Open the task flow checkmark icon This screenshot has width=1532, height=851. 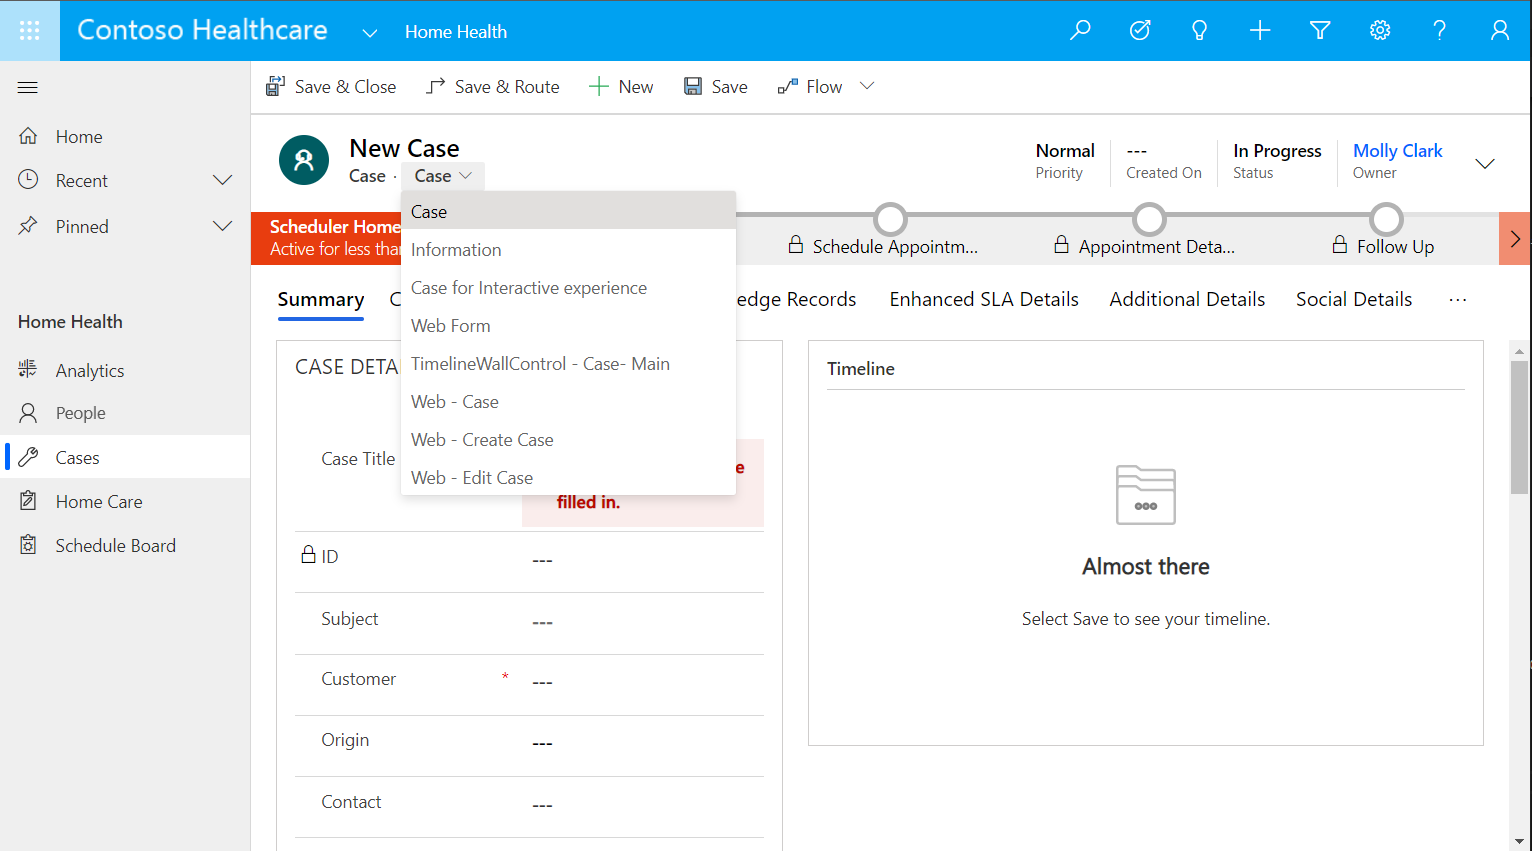(x=1140, y=30)
